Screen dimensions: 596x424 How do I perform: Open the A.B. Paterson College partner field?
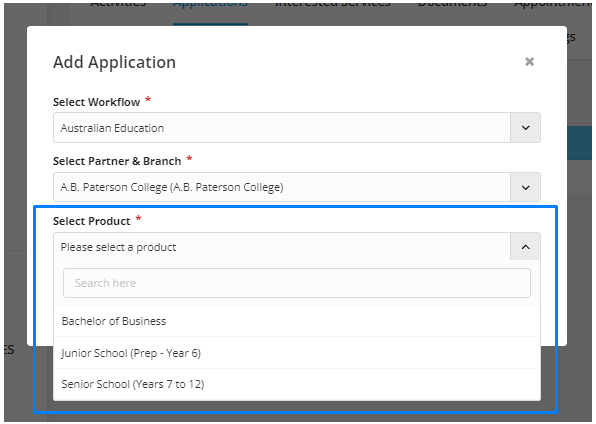tap(282, 187)
